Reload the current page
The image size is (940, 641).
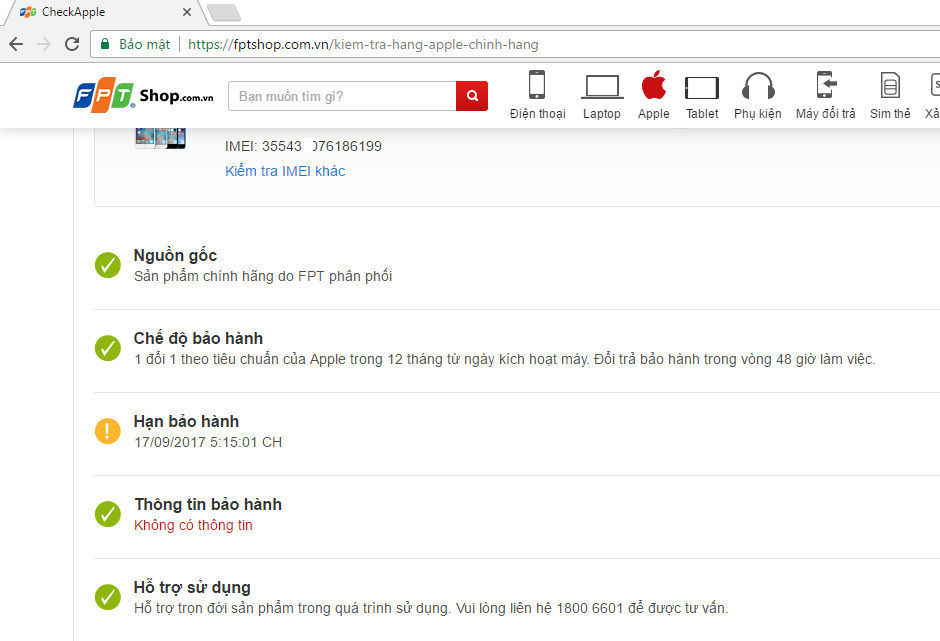tap(72, 44)
